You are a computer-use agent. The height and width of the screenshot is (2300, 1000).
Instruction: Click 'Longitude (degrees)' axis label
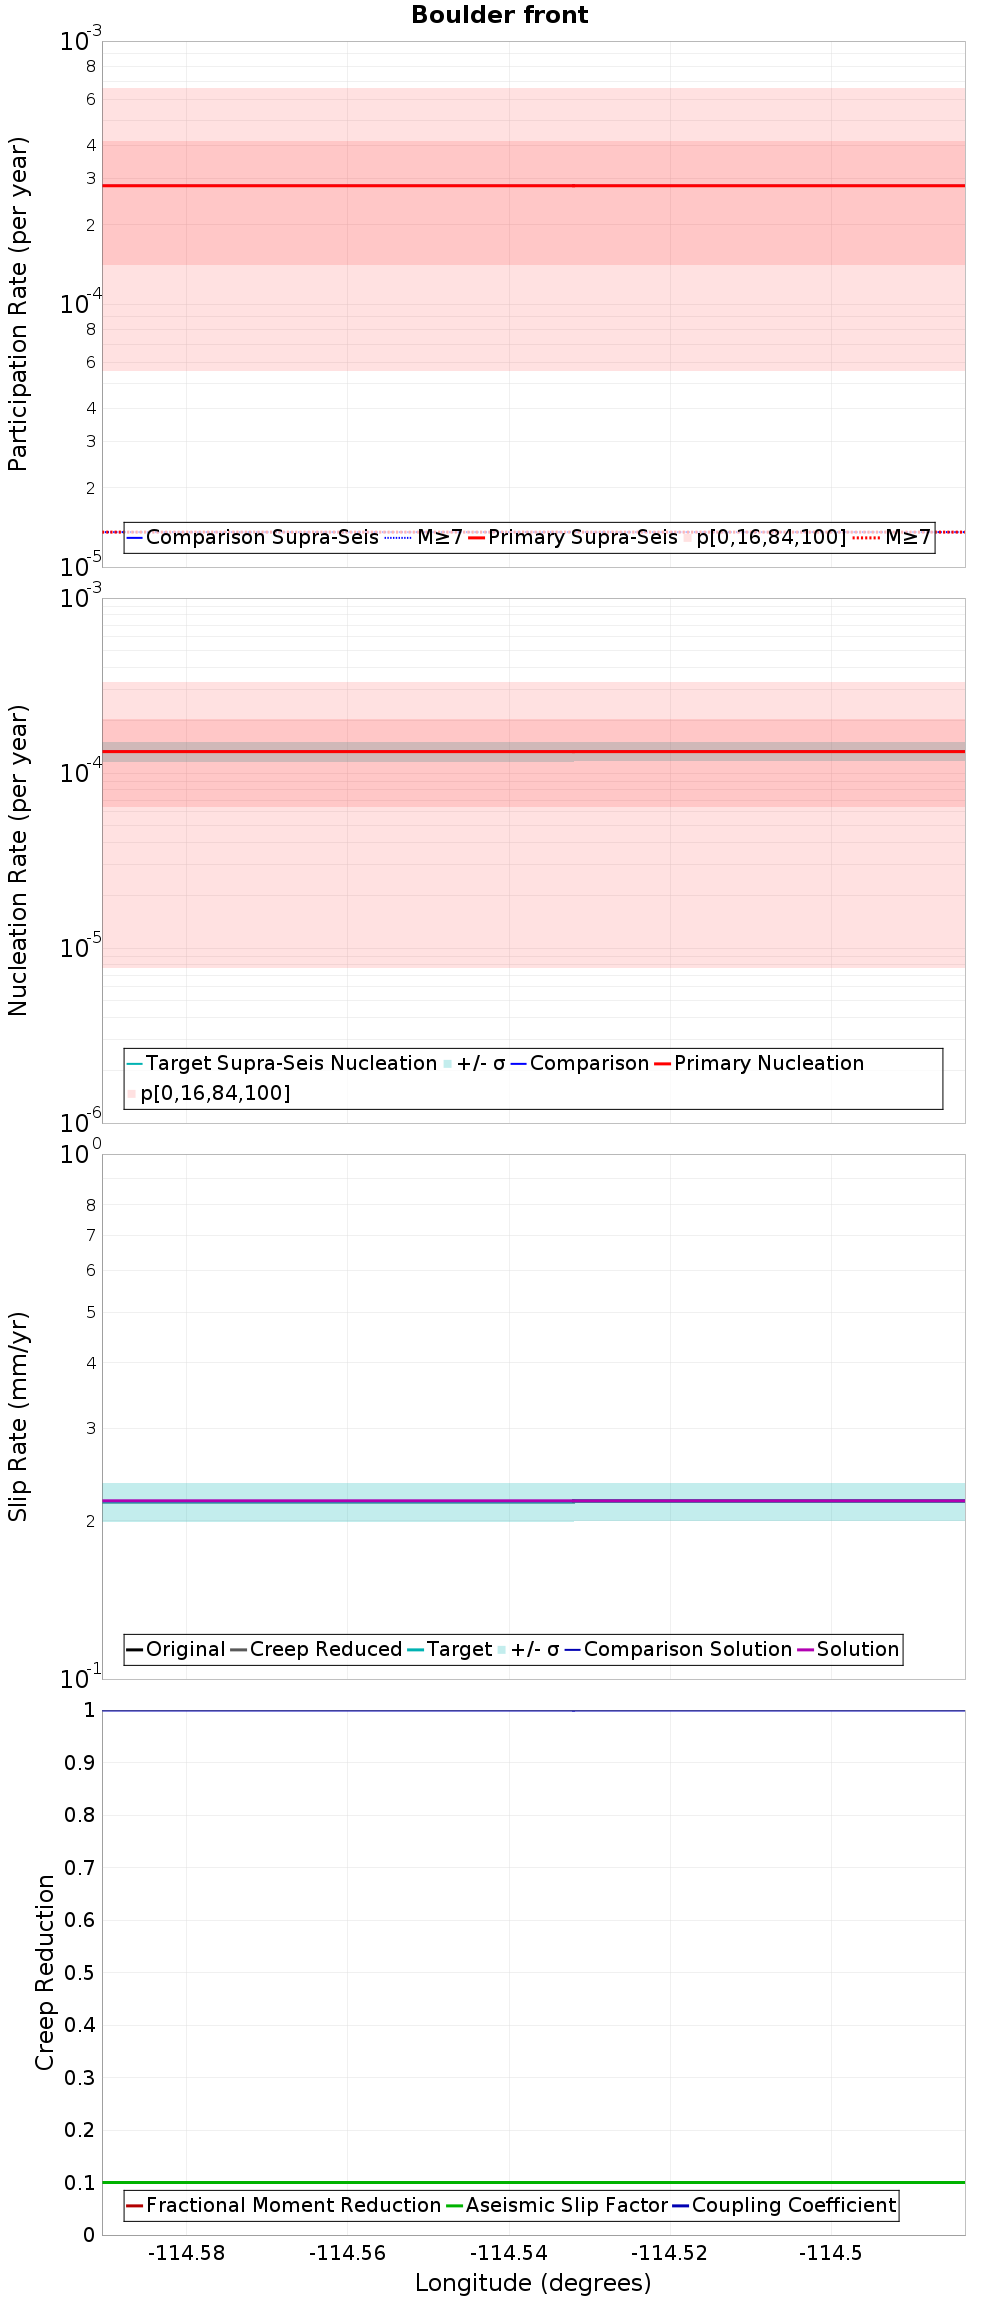pos(533,2275)
